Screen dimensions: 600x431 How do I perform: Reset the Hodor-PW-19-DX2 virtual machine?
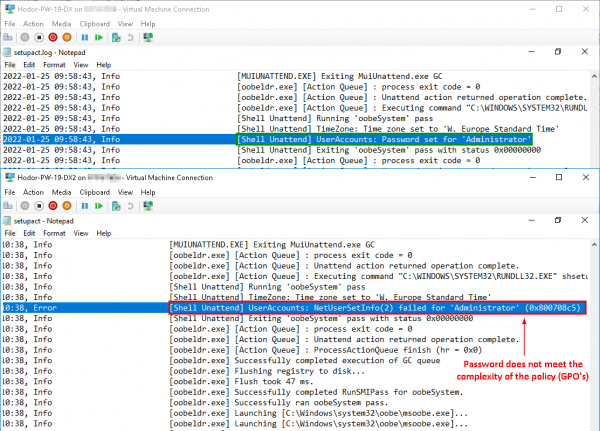99,206
